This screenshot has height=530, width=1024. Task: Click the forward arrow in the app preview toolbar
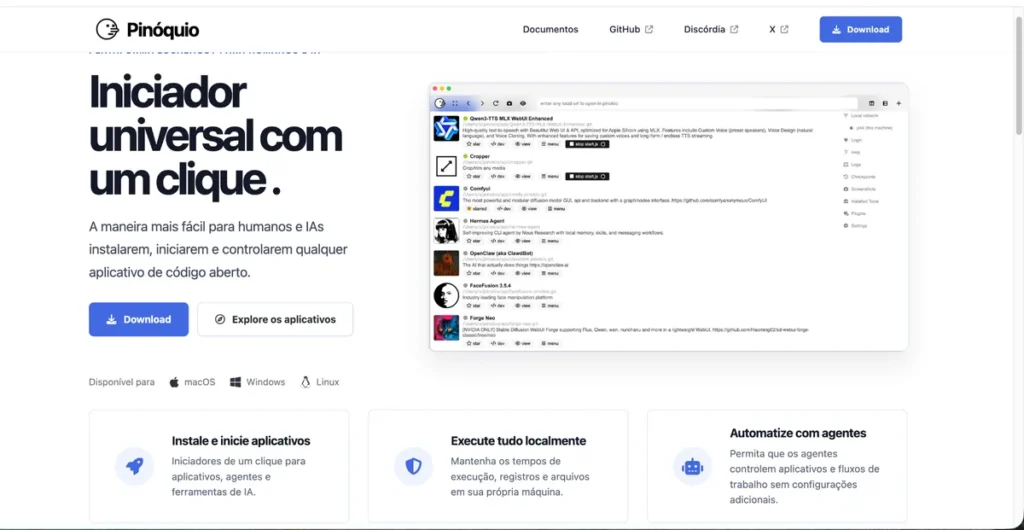(x=483, y=103)
